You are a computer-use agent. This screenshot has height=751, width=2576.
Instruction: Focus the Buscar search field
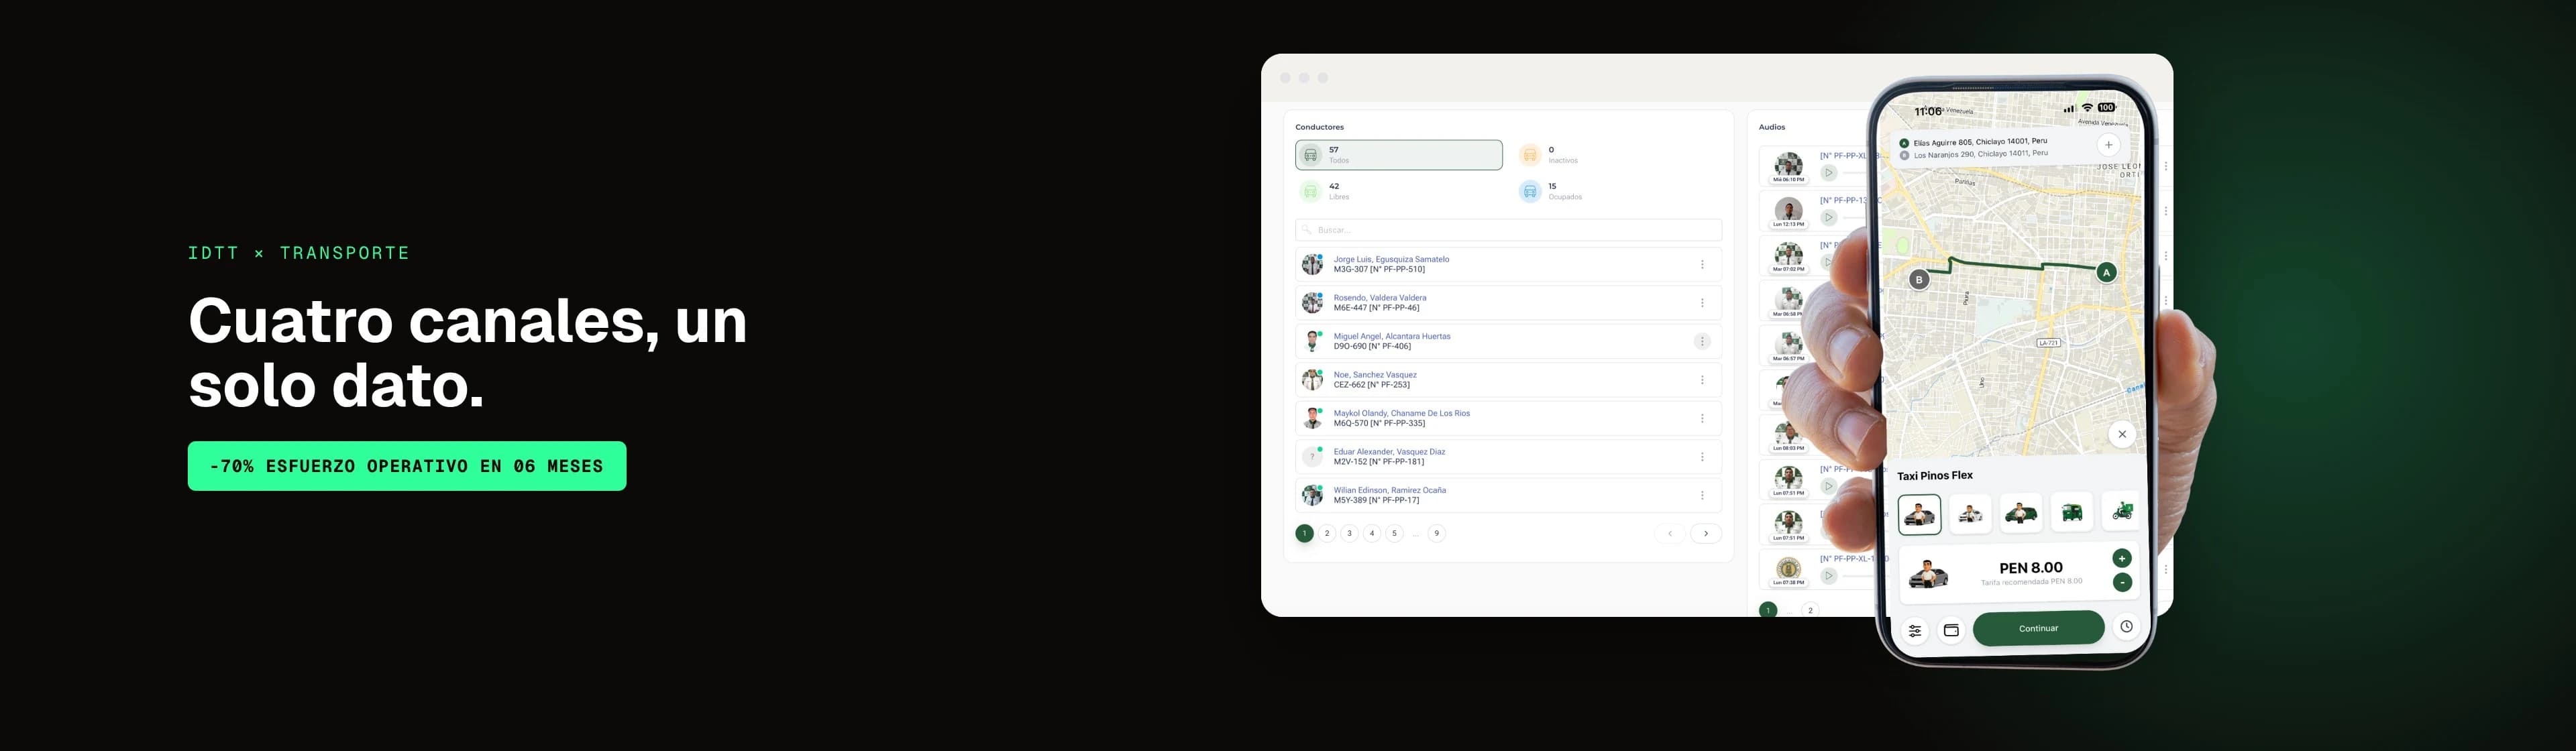(1508, 230)
